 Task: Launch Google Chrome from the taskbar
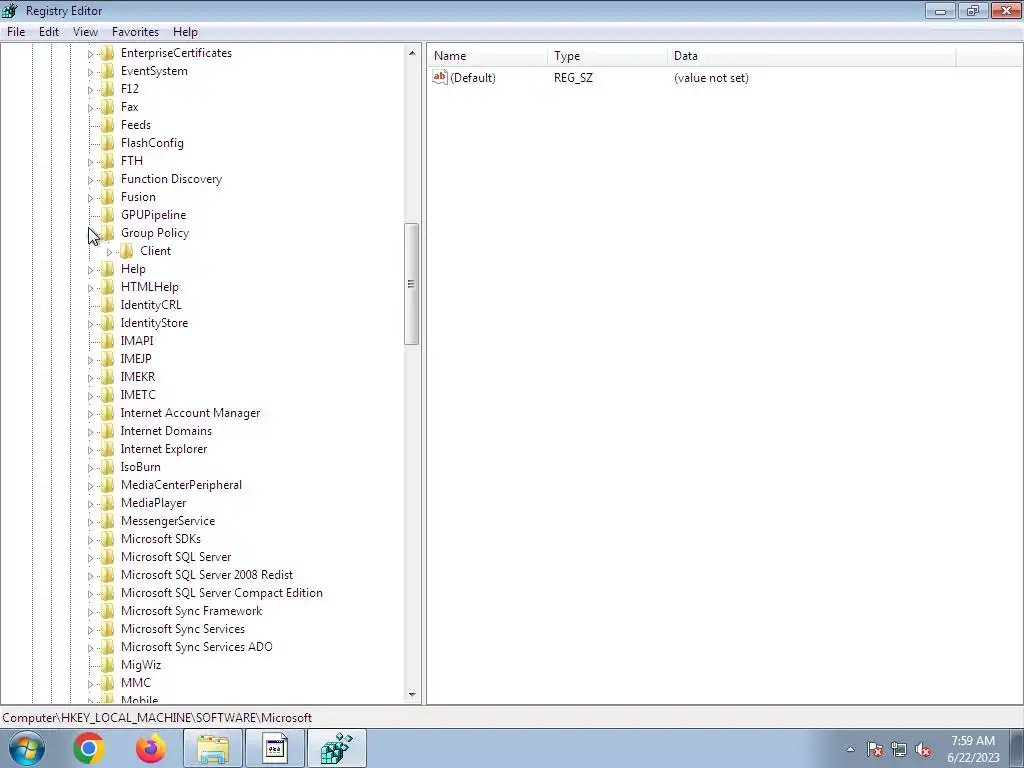tap(89, 748)
